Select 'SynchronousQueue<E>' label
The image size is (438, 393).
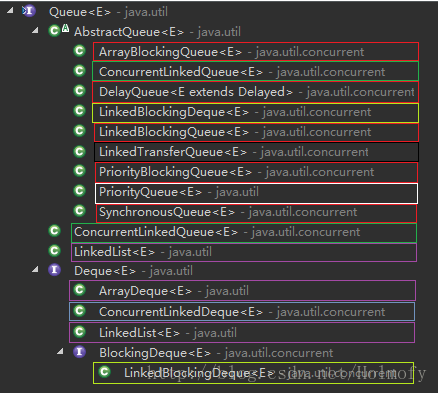point(167,212)
